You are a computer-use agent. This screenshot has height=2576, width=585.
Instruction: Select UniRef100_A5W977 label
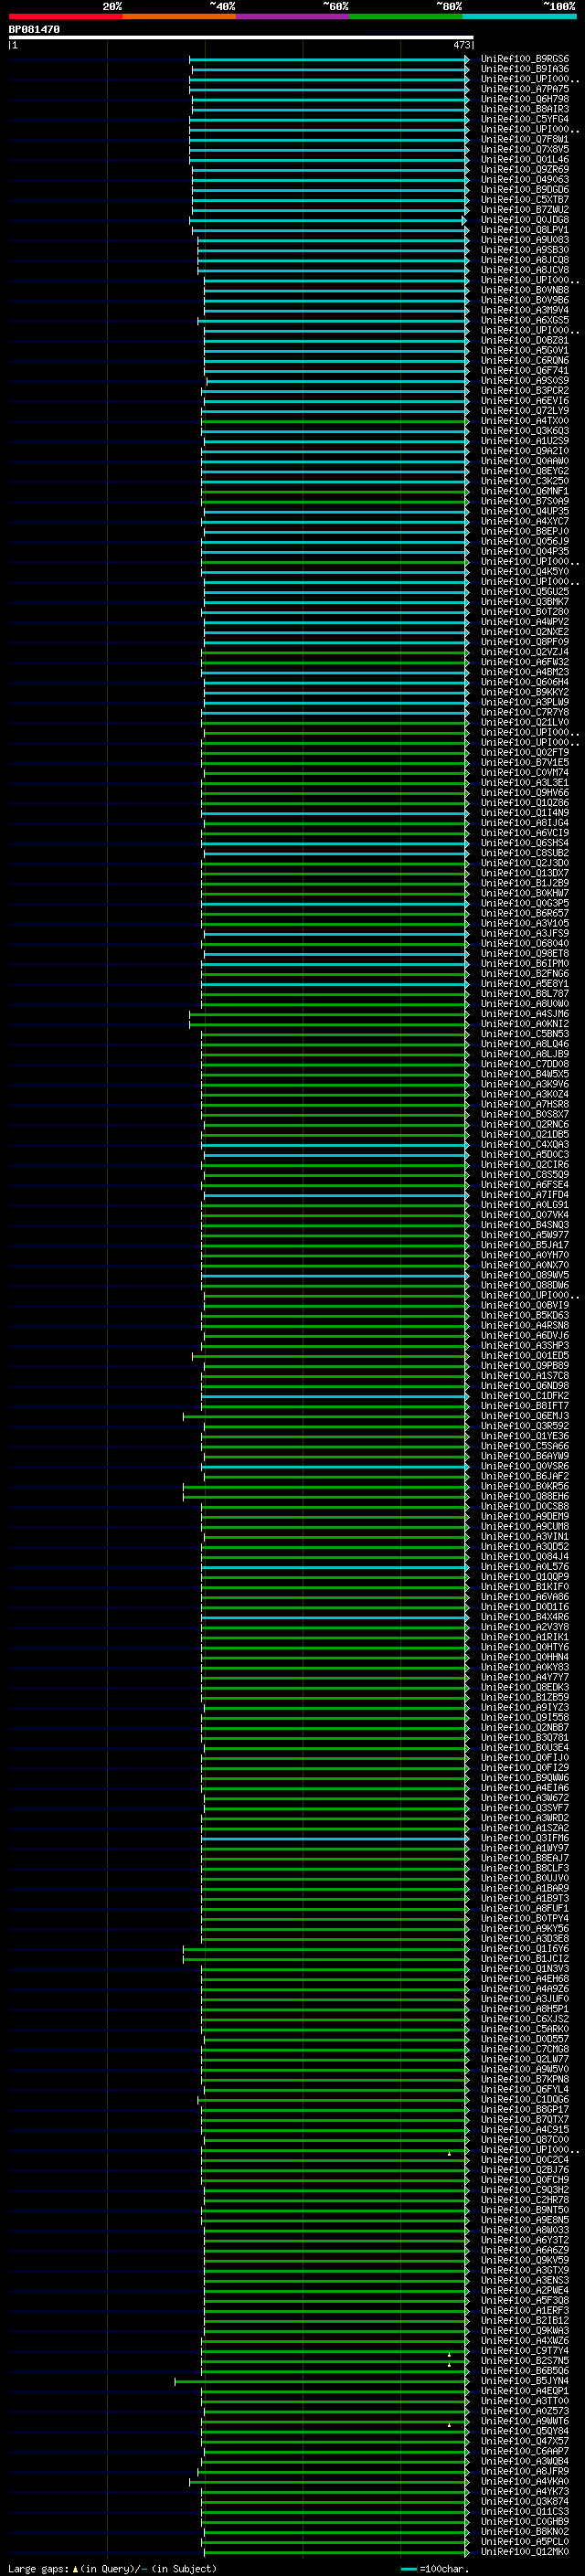[524, 1235]
